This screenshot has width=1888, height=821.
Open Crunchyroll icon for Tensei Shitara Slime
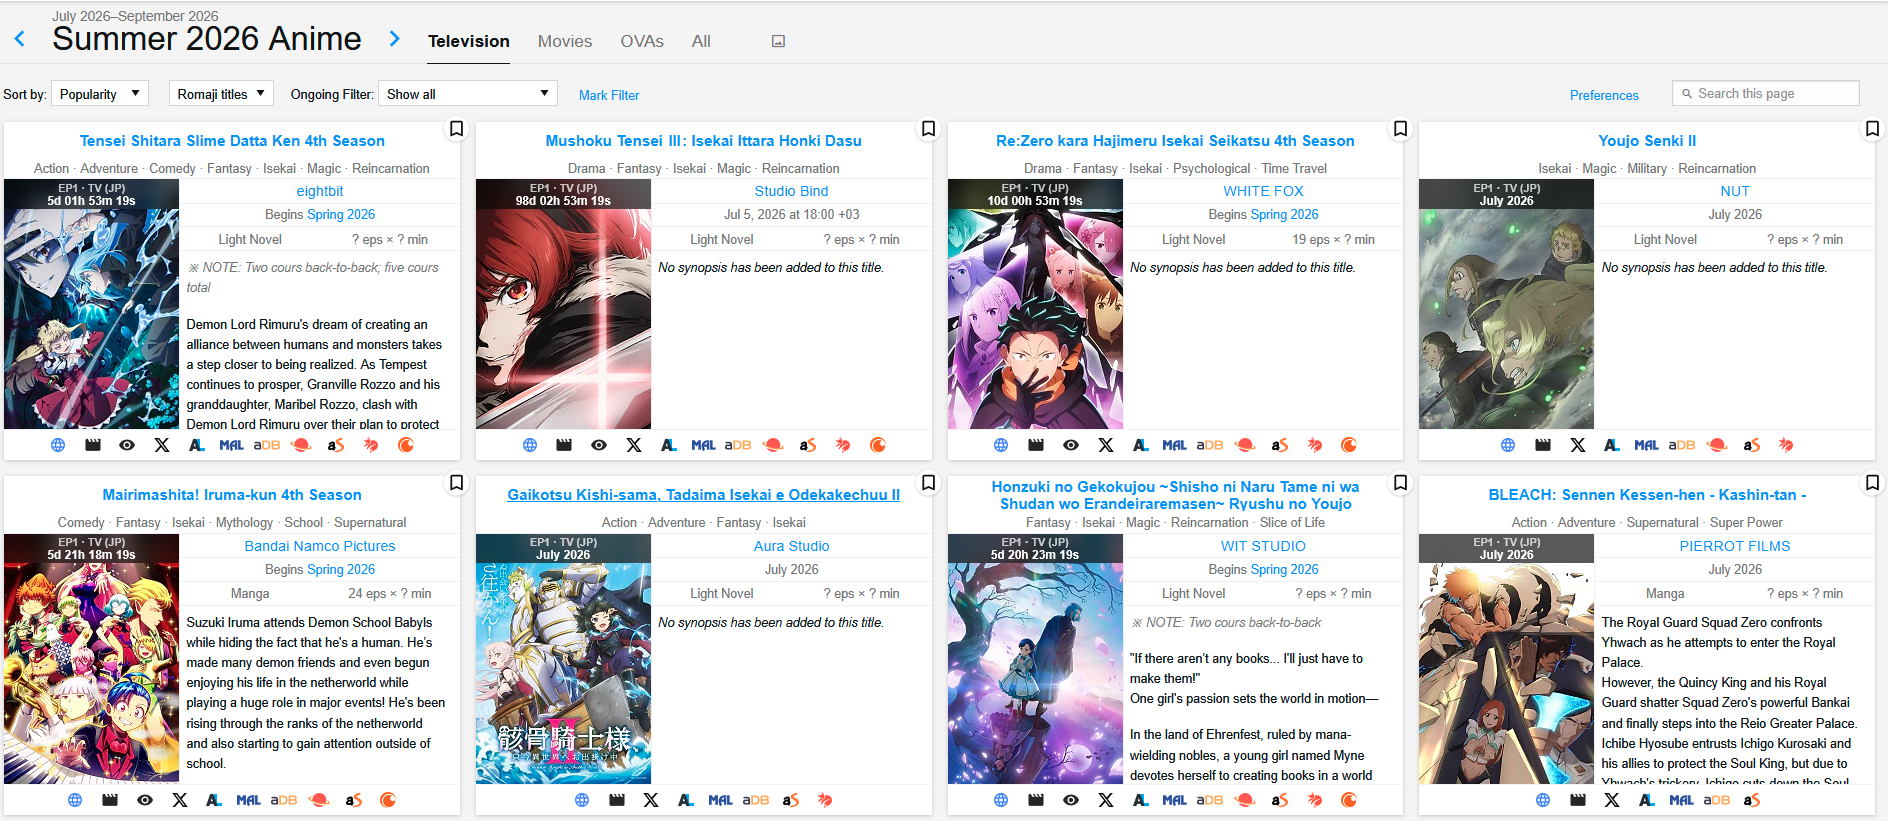click(406, 445)
